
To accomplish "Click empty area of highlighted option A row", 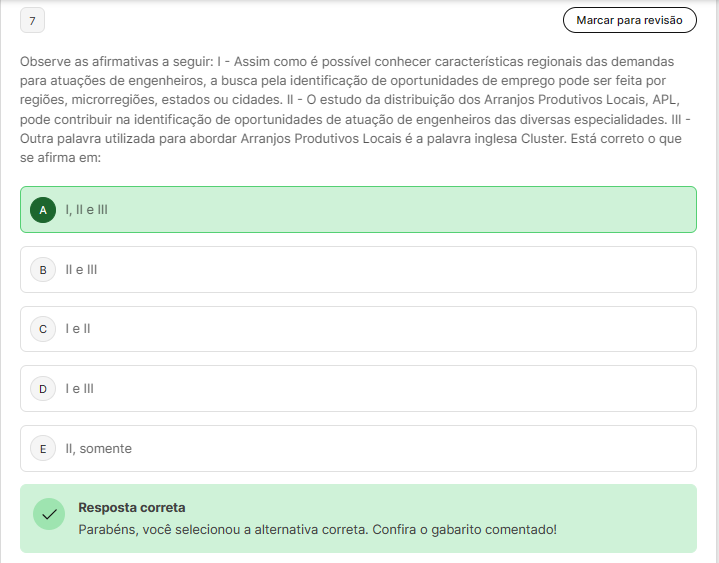I will tap(400, 210).
